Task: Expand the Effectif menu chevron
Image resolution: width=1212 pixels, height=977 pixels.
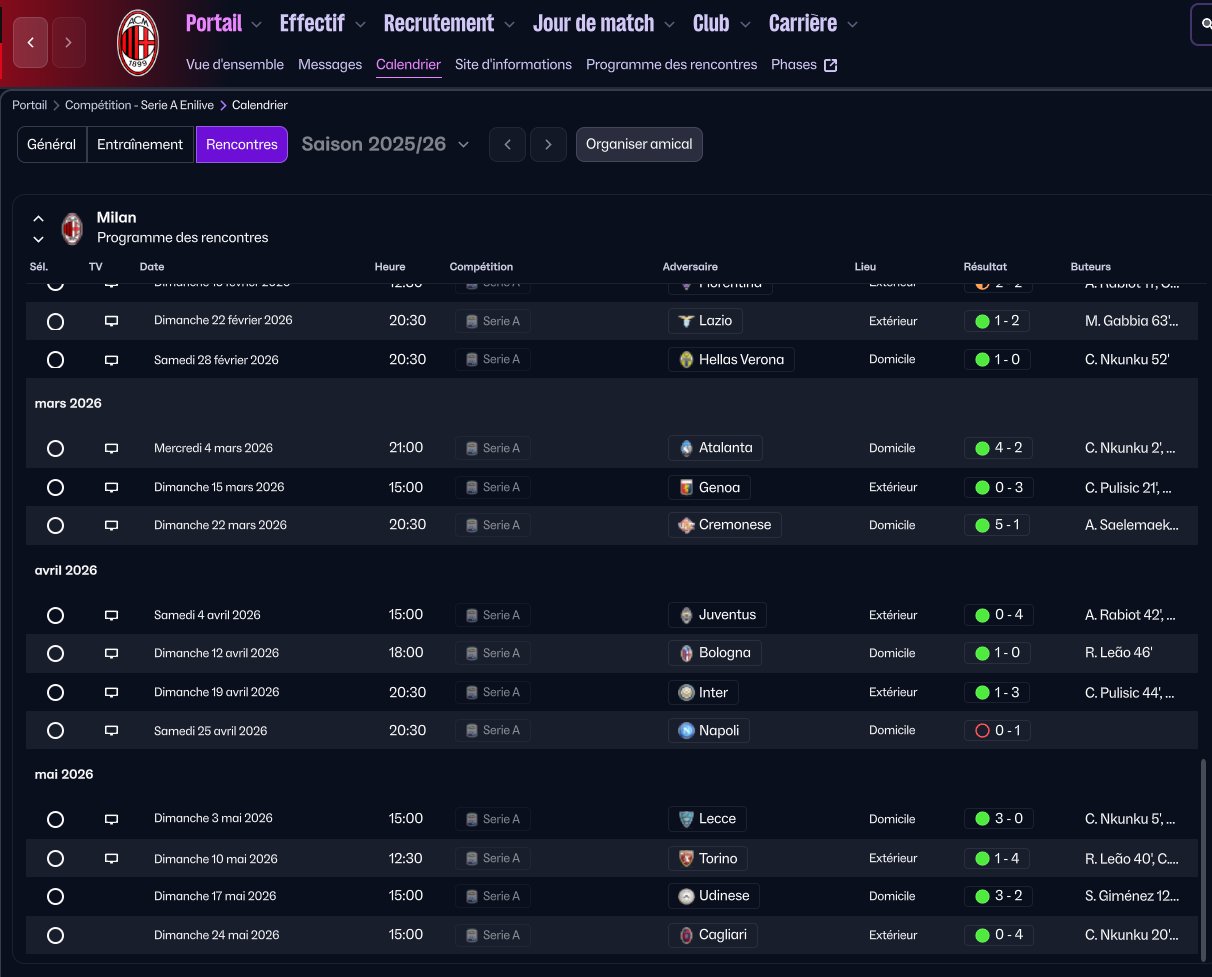Action: point(360,24)
